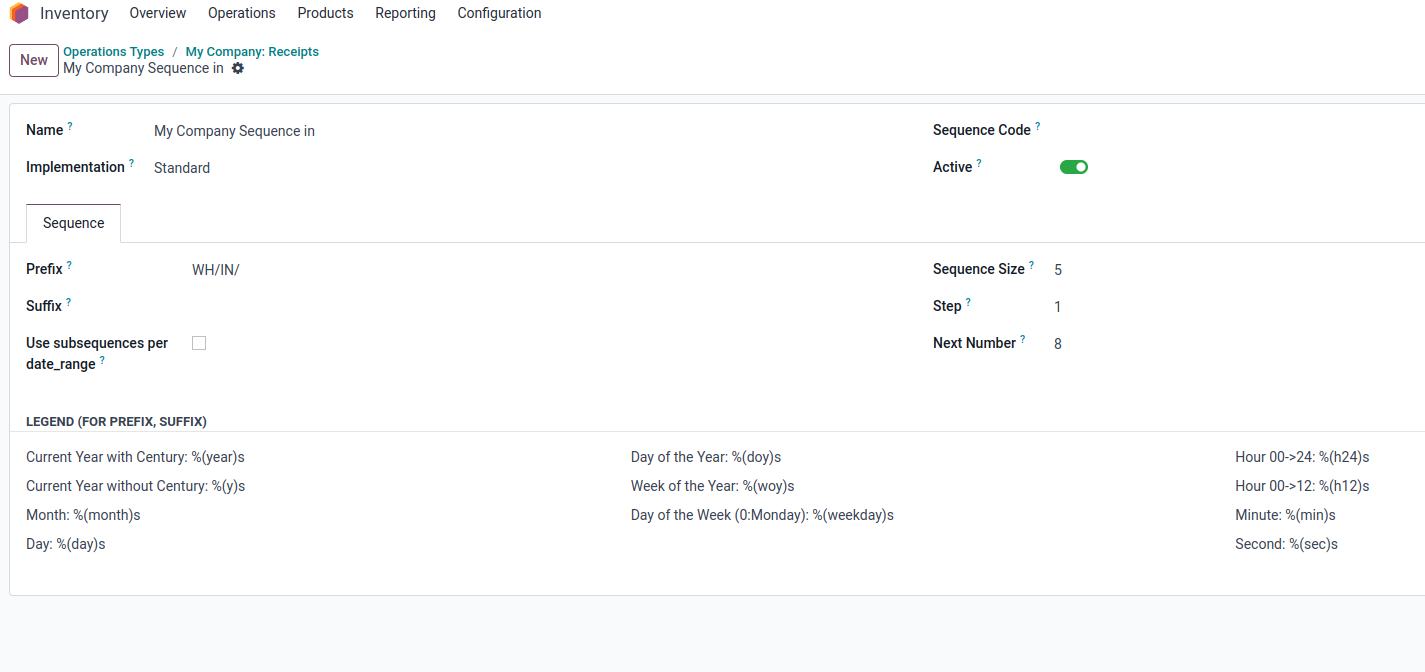Check Use subsequences per date_range box
Image resolution: width=1425 pixels, height=672 pixels.
point(199,343)
